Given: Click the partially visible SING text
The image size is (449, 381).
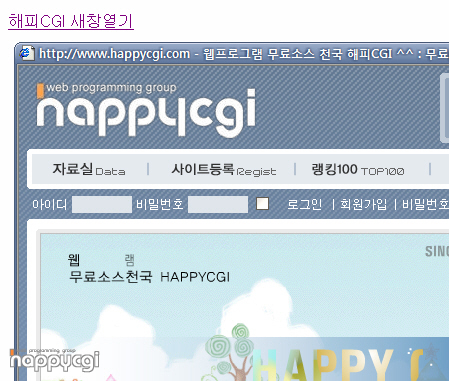Looking at the screenshot, I should pos(437,251).
